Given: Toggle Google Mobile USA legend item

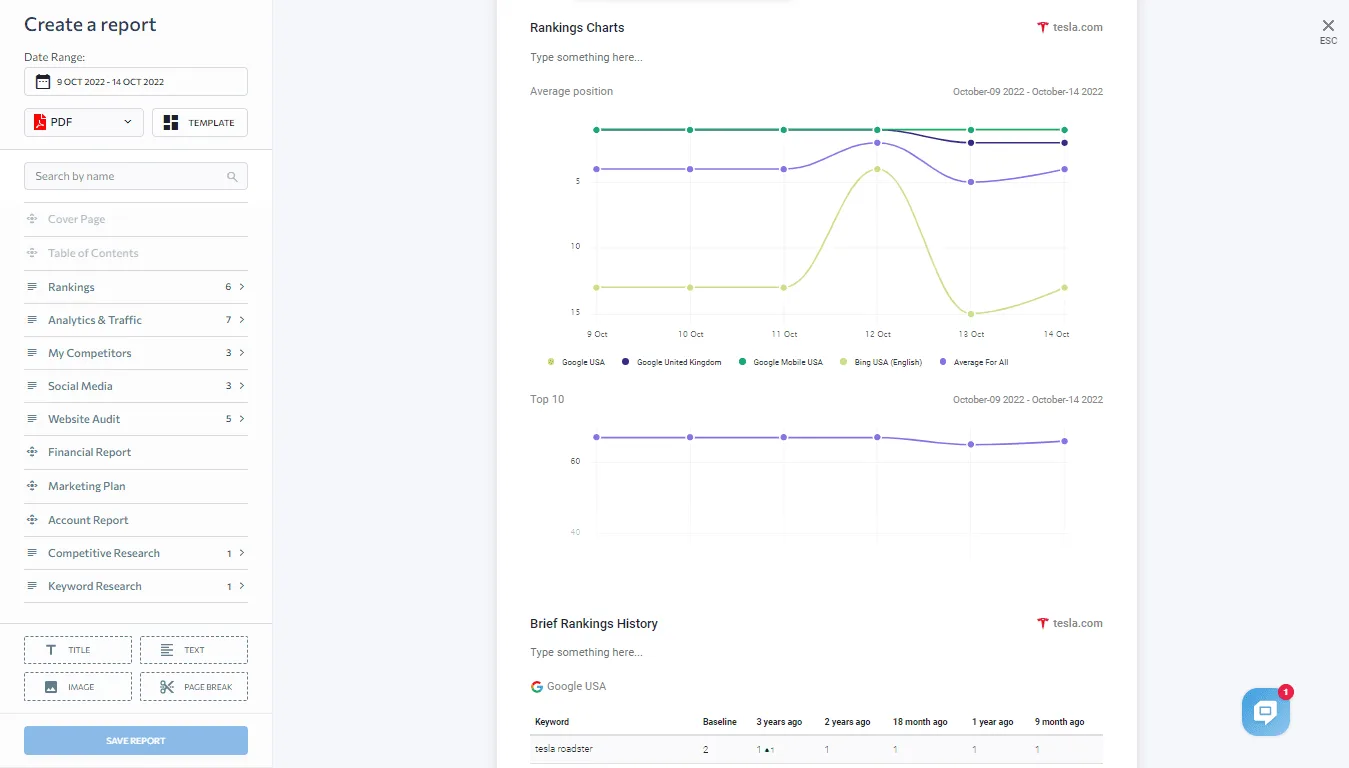Looking at the screenshot, I should pyautogui.click(x=781, y=362).
